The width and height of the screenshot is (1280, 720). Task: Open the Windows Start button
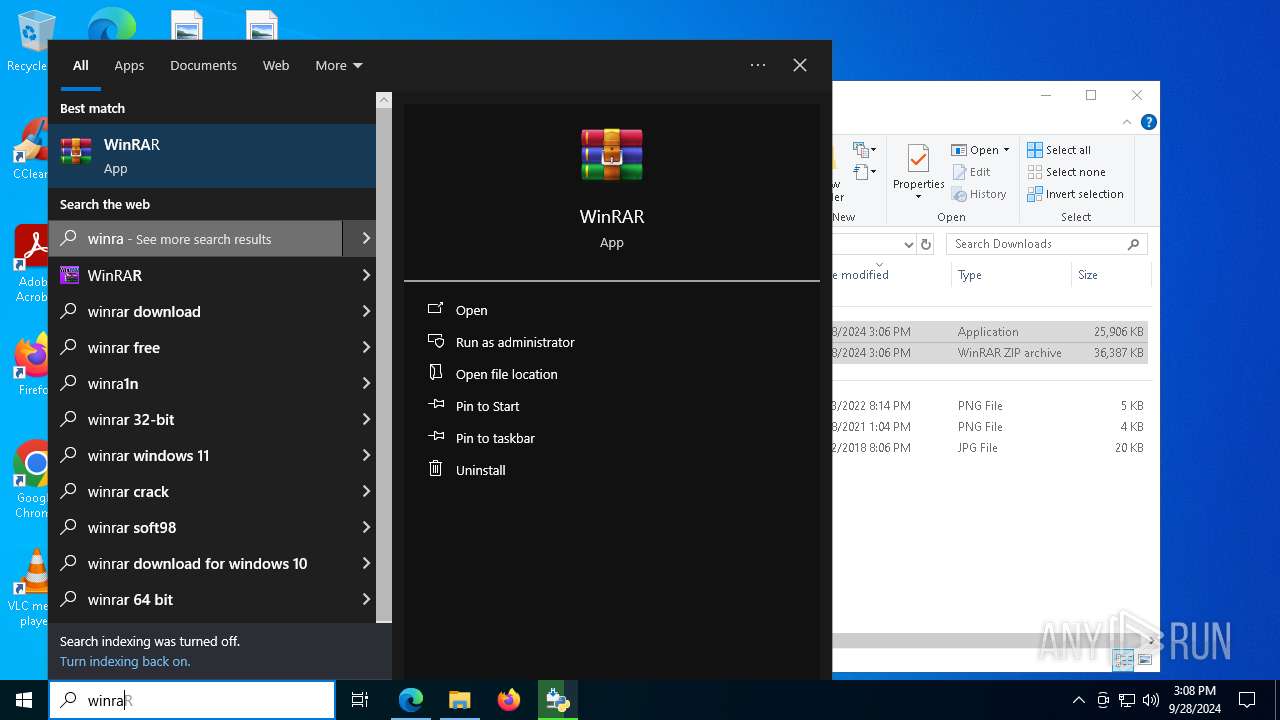coord(24,700)
